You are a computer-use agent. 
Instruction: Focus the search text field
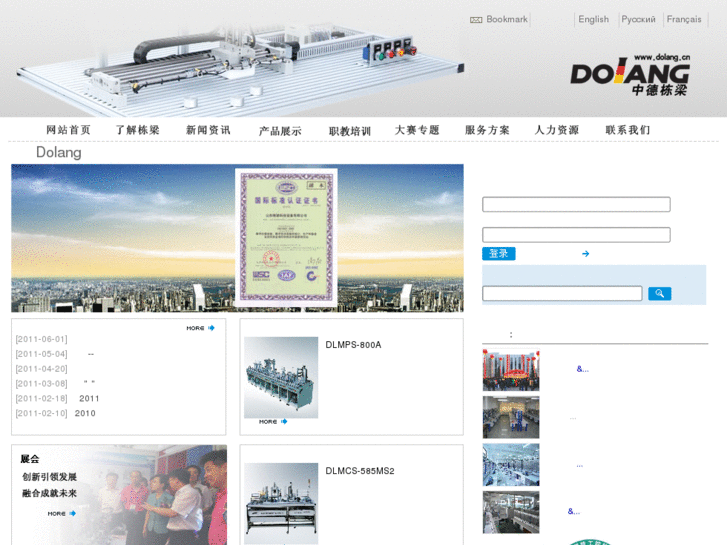click(562, 293)
